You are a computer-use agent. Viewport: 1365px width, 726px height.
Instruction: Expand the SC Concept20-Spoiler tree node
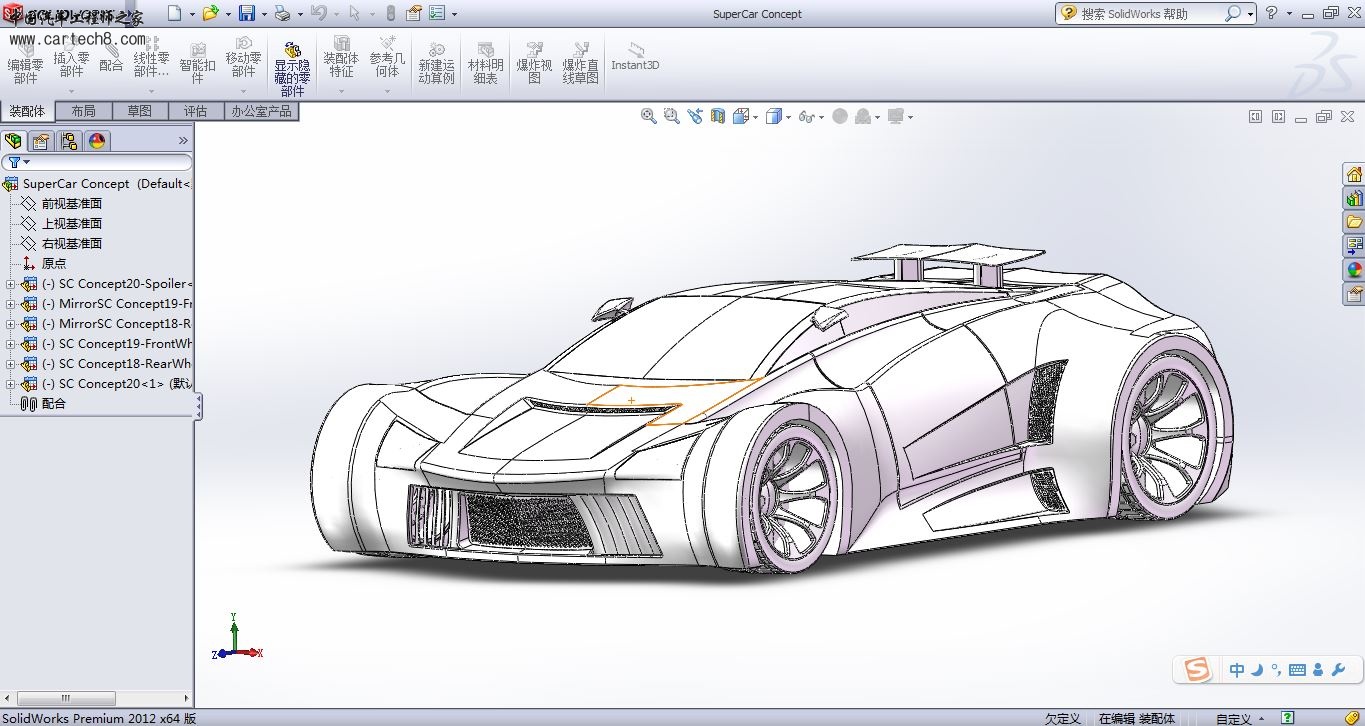pos(11,284)
